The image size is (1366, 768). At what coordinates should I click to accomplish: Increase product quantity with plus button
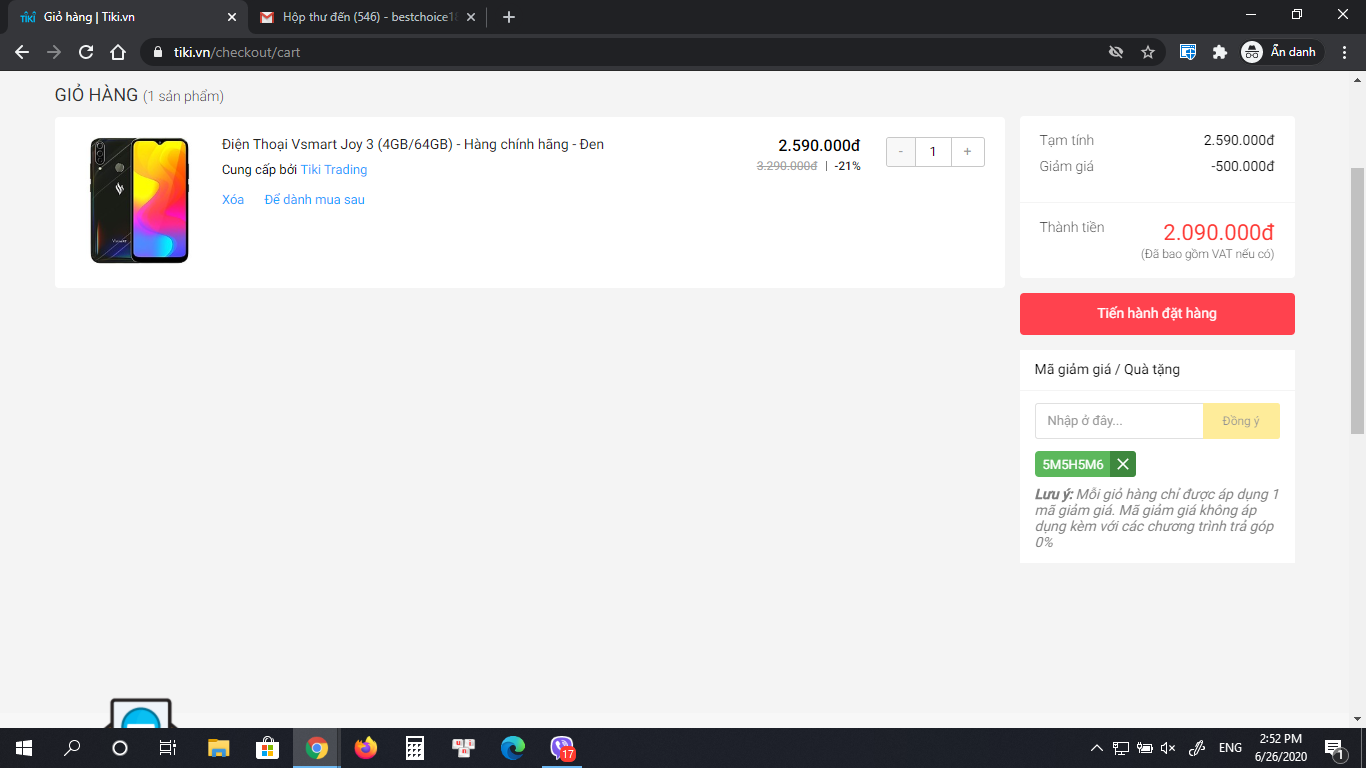click(967, 152)
